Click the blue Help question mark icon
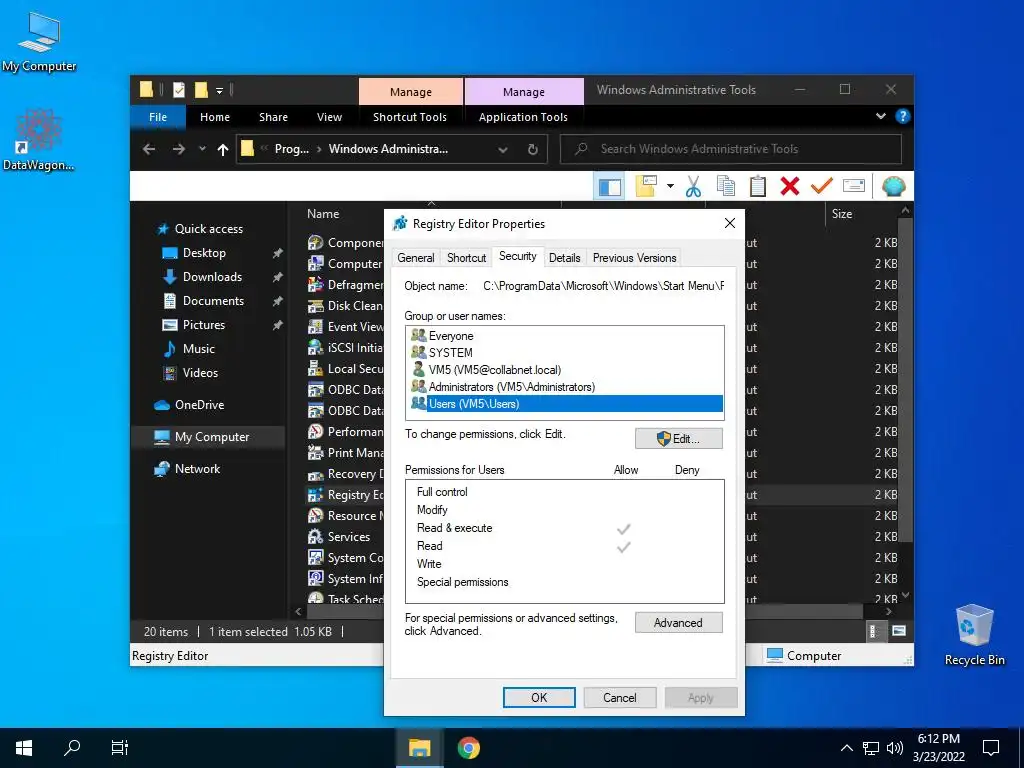Image resolution: width=1024 pixels, height=768 pixels. [x=903, y=116]
